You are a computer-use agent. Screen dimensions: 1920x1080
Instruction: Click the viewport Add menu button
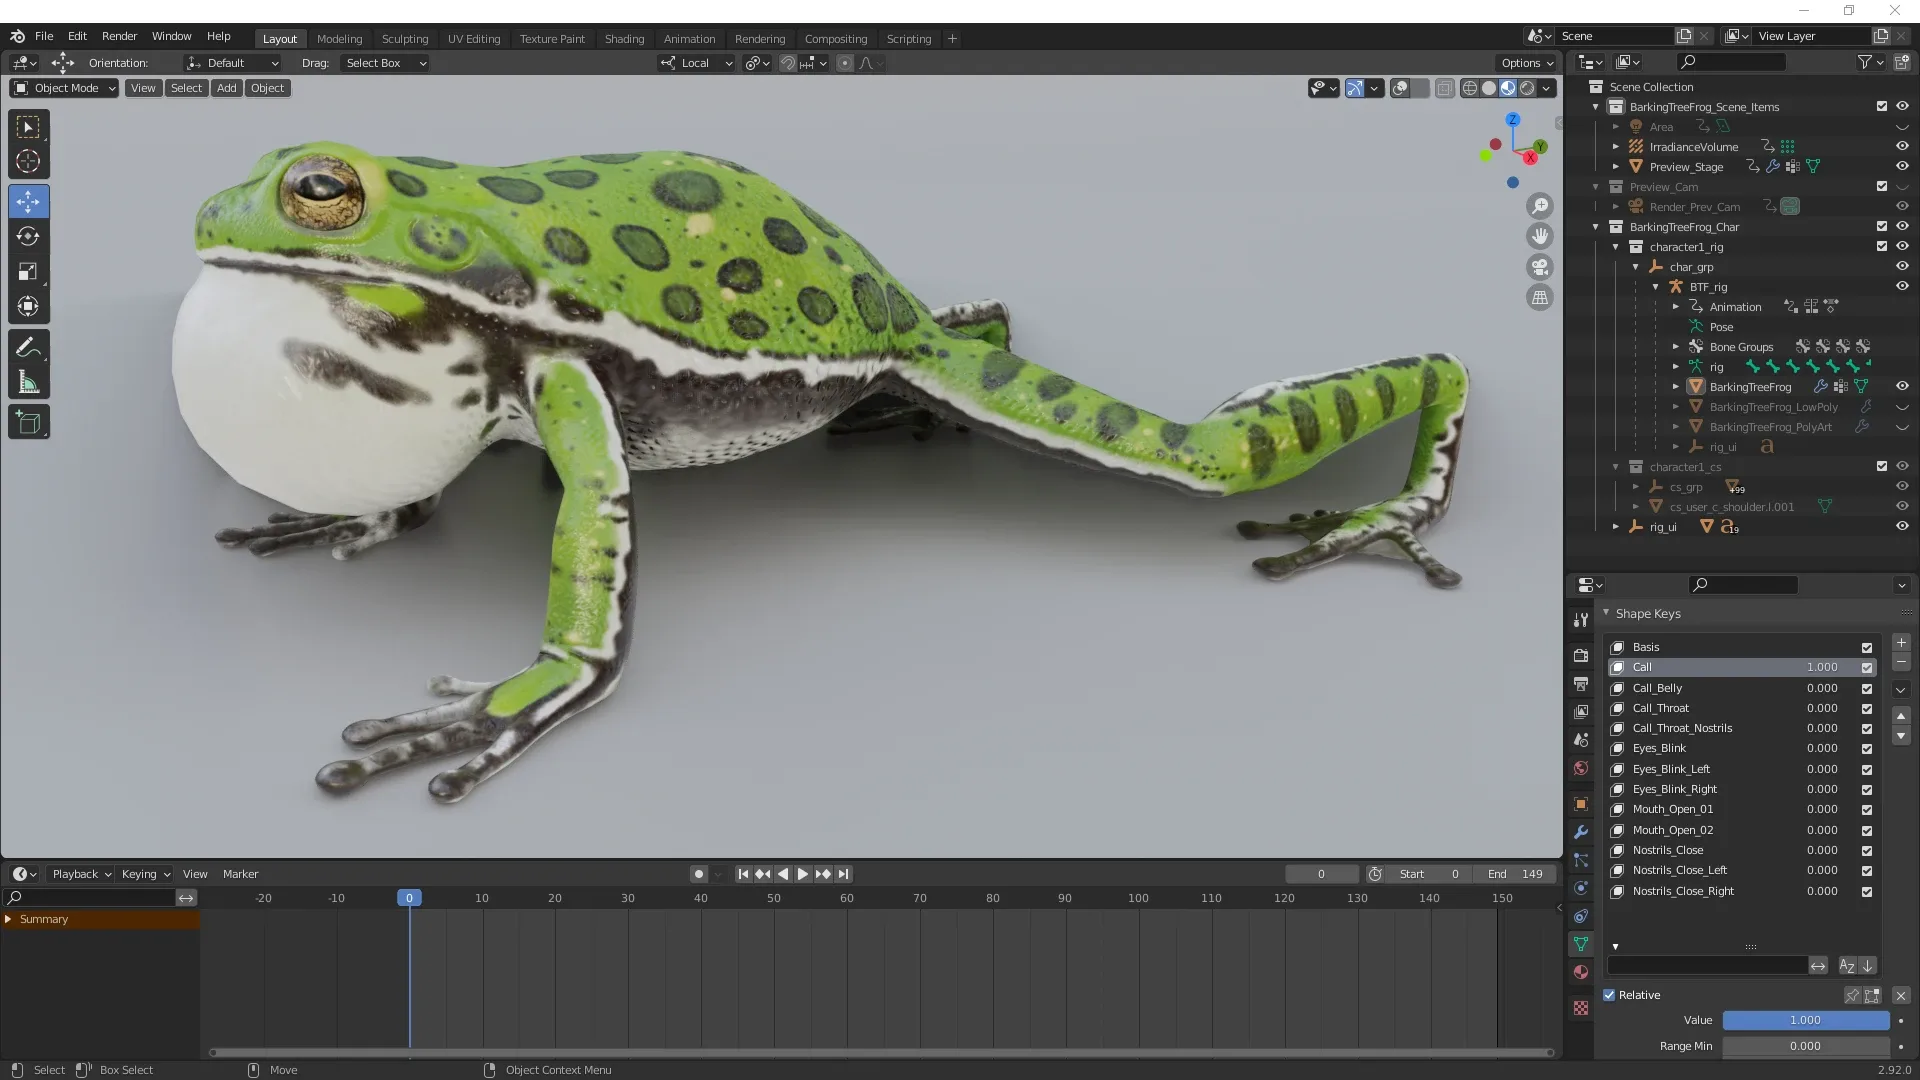[x=227, y=88]
